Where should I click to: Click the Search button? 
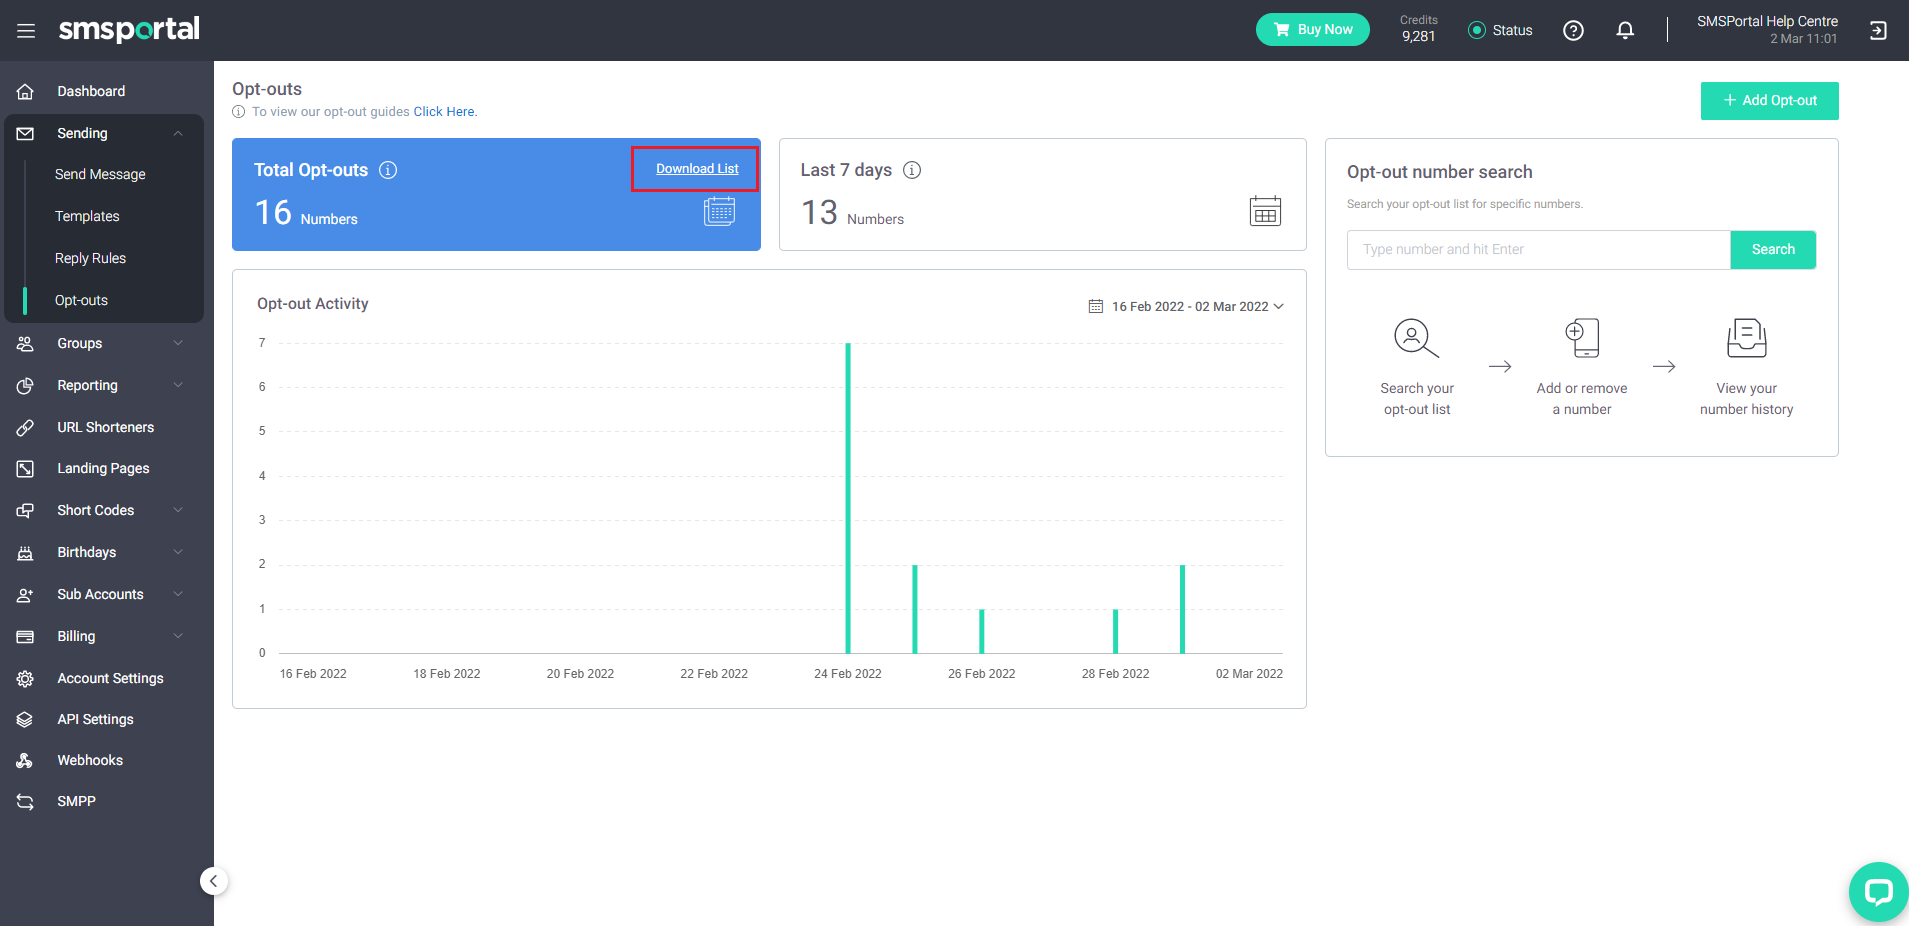click(1773, 250)
